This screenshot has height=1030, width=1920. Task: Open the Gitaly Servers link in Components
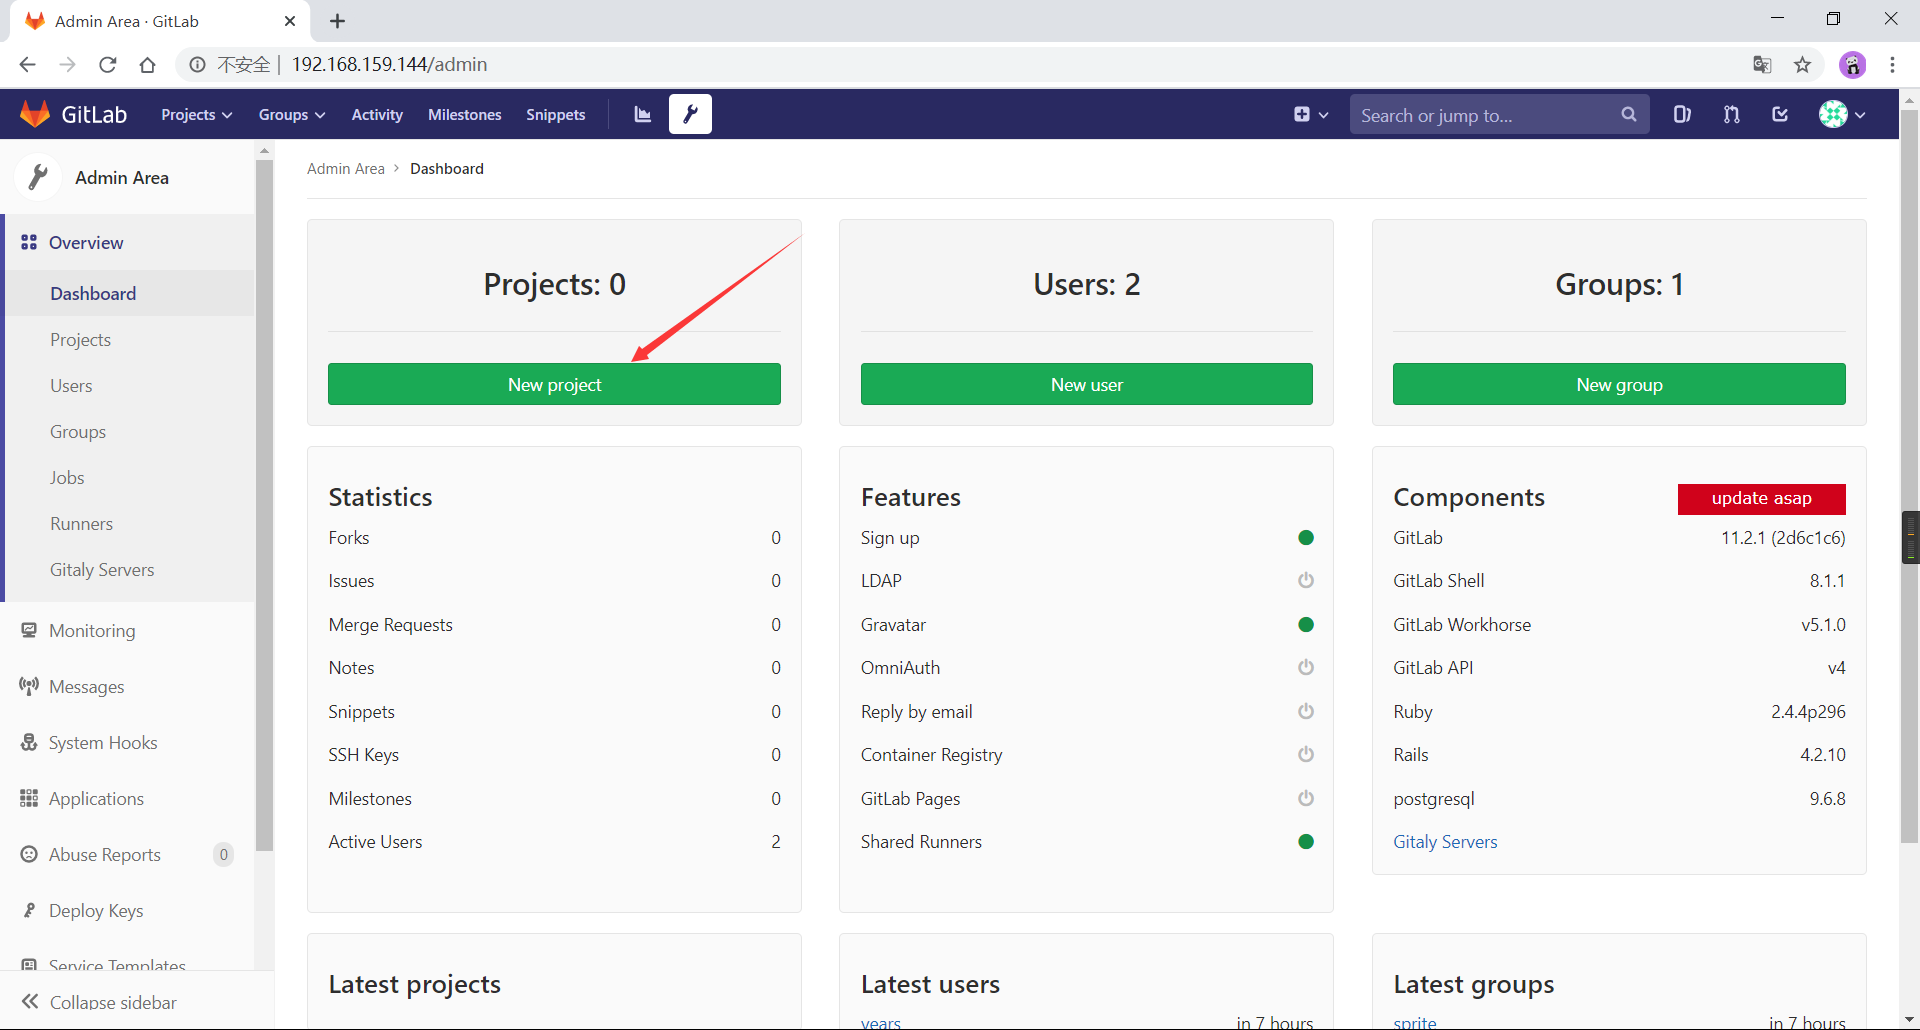(x=1445, y=842)
